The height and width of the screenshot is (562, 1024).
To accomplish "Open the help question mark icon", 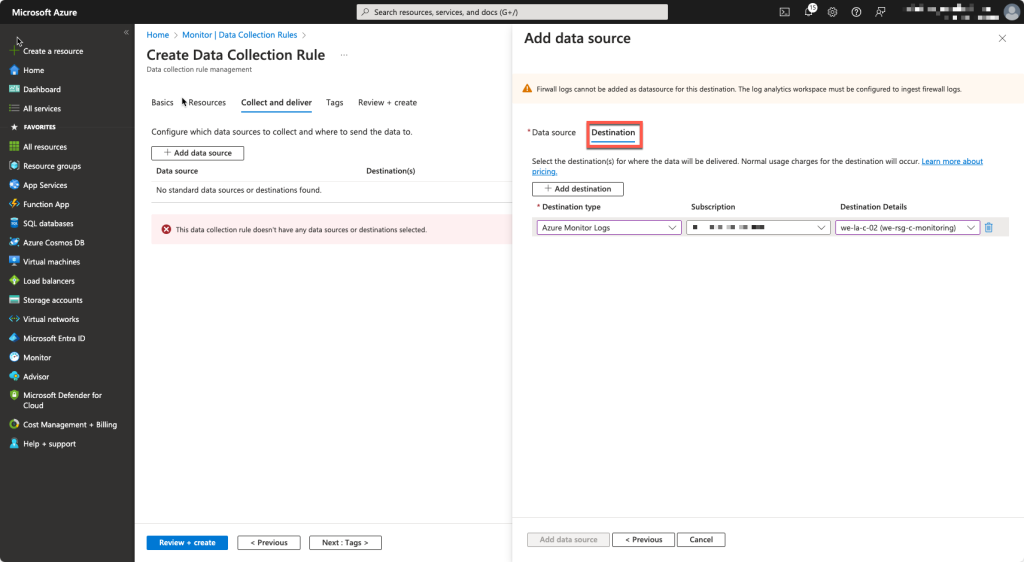I will [856, 12].
